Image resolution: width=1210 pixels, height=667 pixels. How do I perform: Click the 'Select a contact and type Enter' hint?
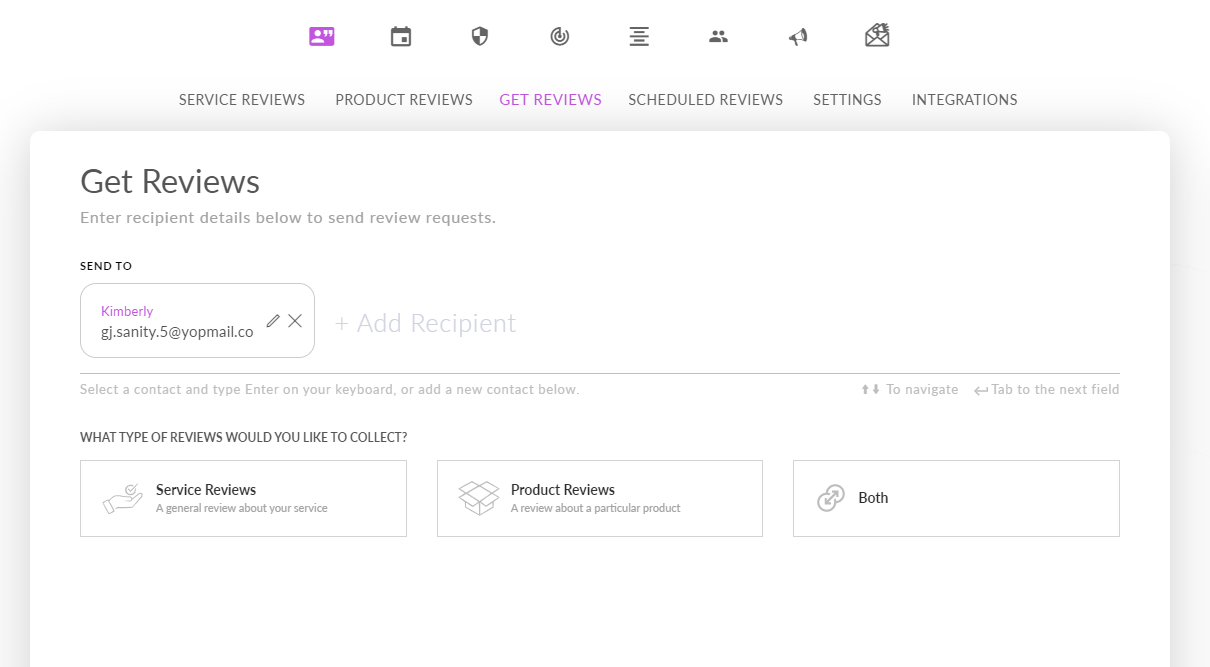(330, 389)
